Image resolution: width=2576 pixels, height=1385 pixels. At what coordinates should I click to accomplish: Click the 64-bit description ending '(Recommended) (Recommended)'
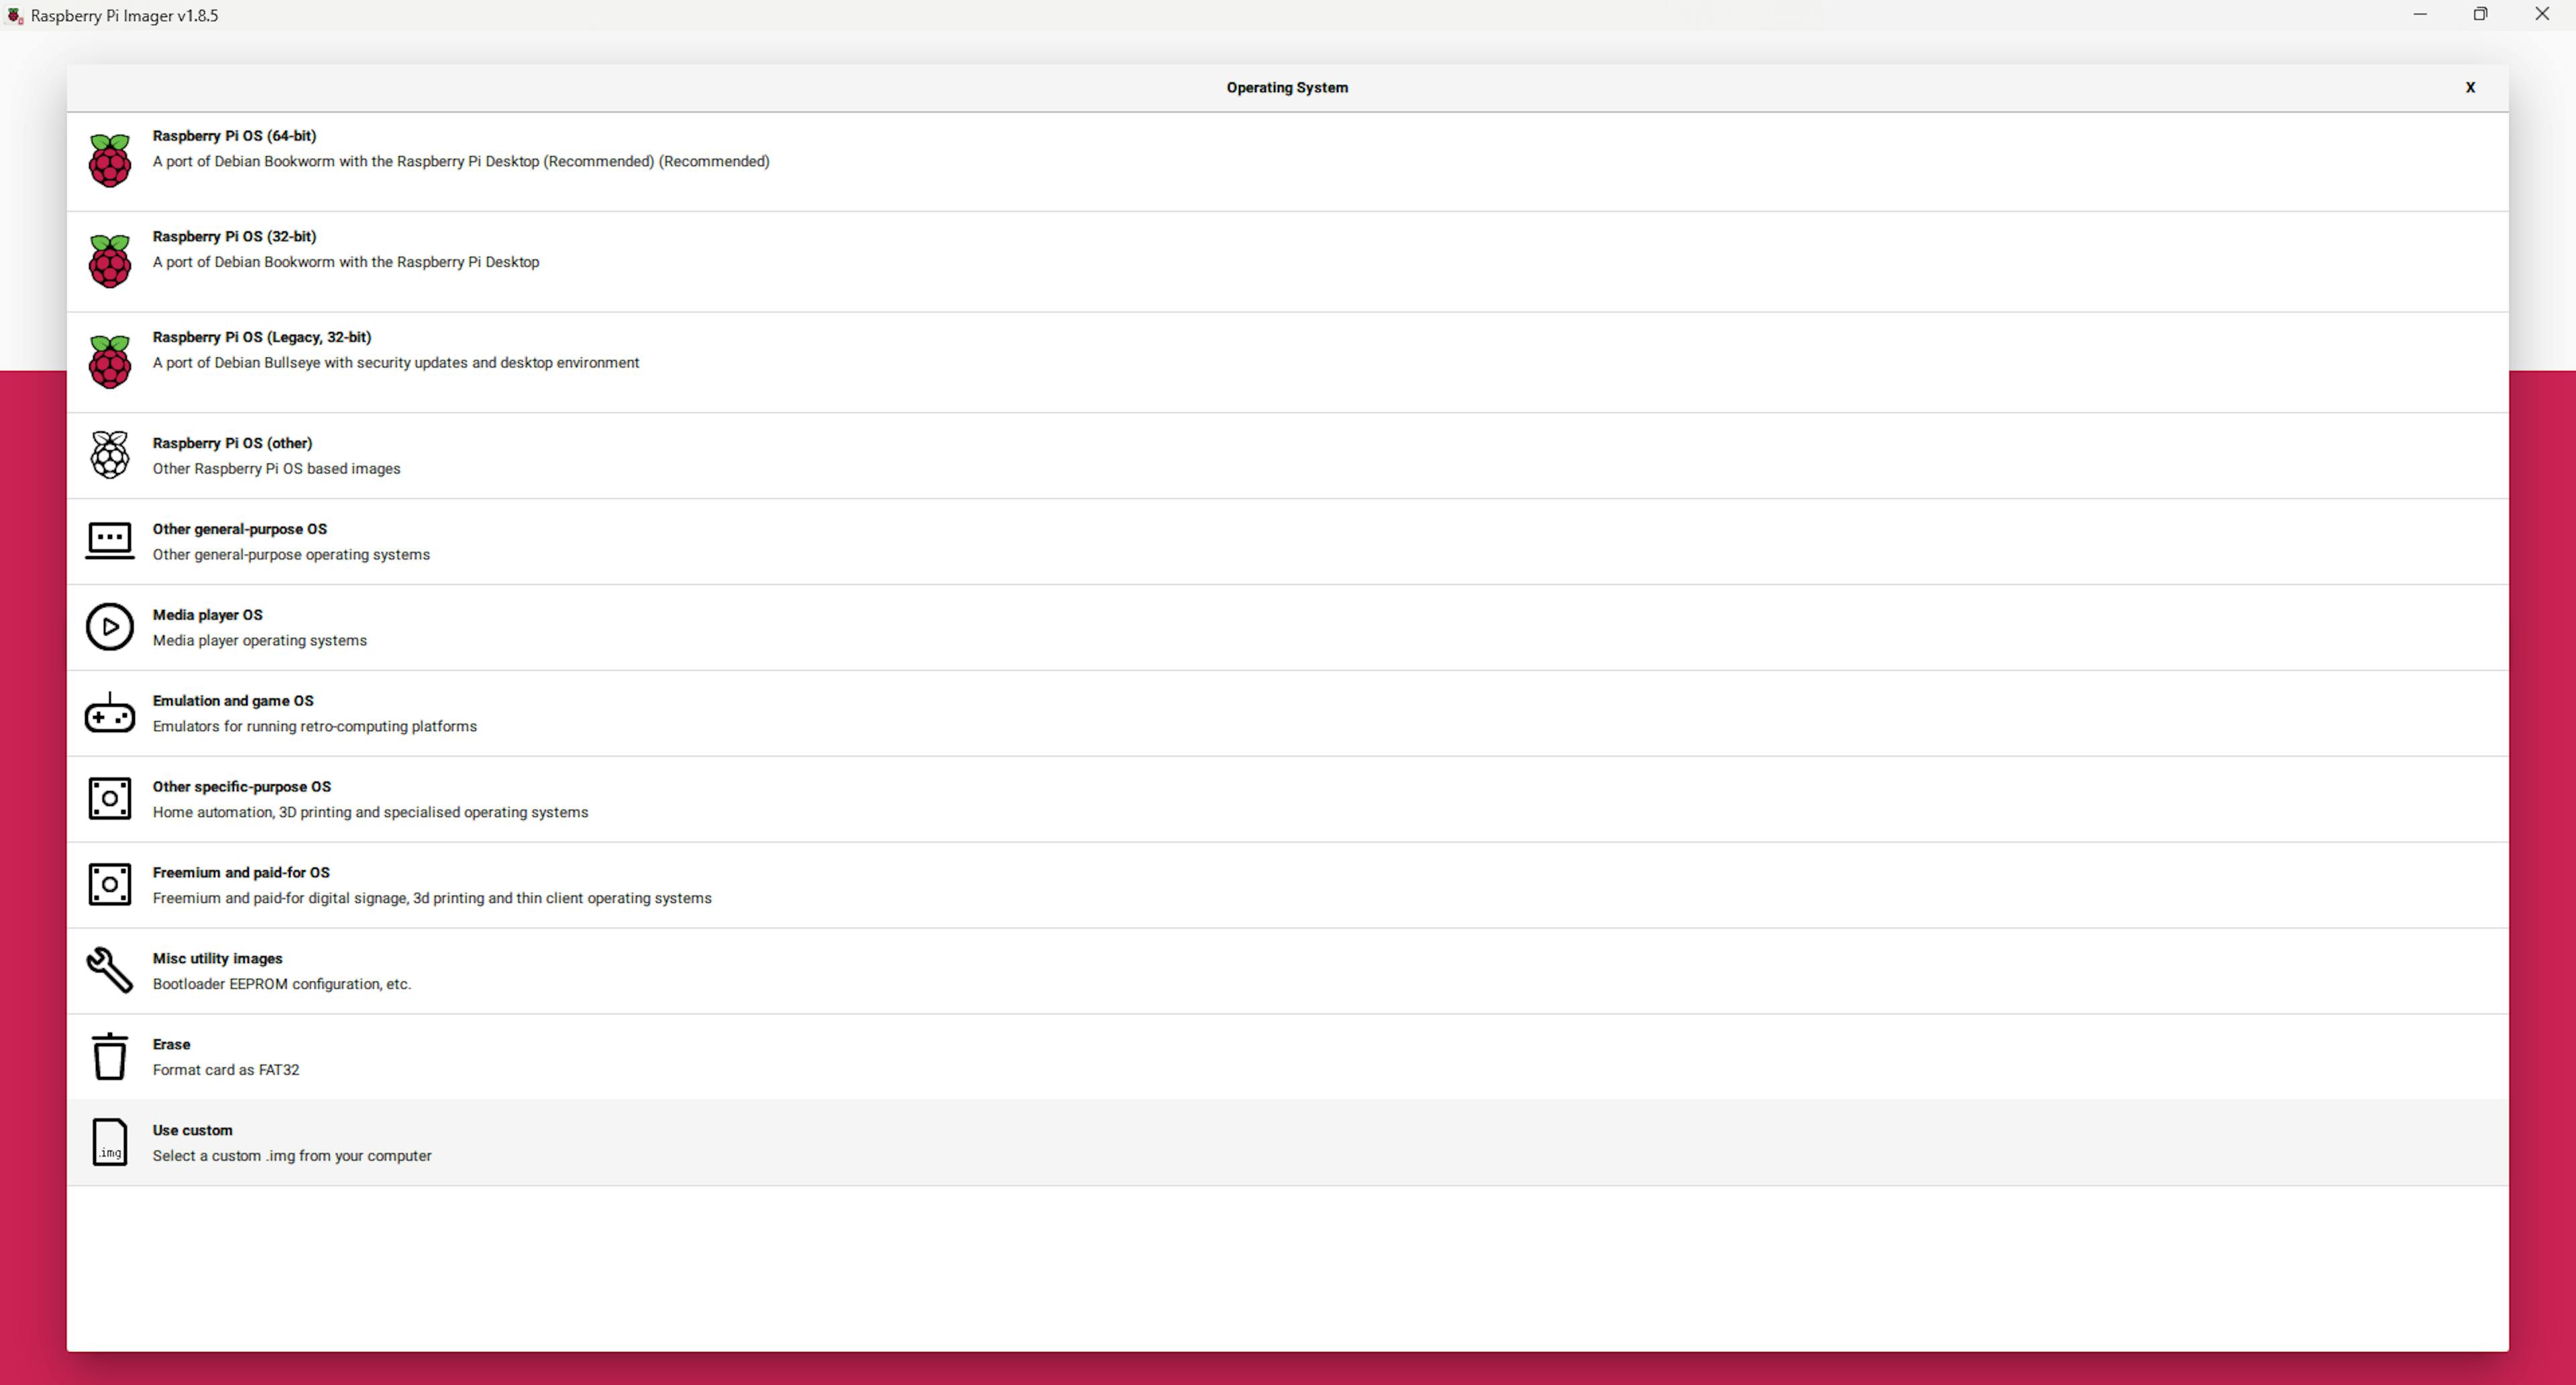tap(461, 162)
